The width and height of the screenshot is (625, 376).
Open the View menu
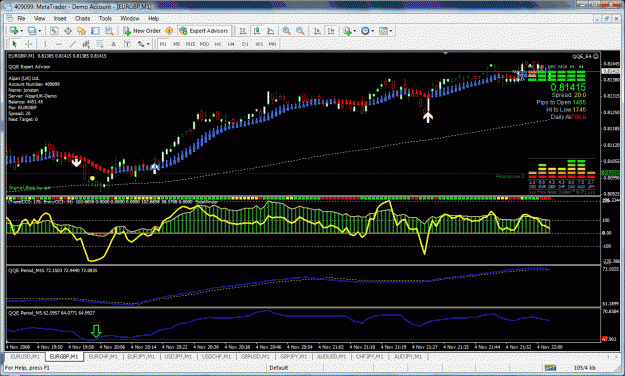tap(39, 18)
